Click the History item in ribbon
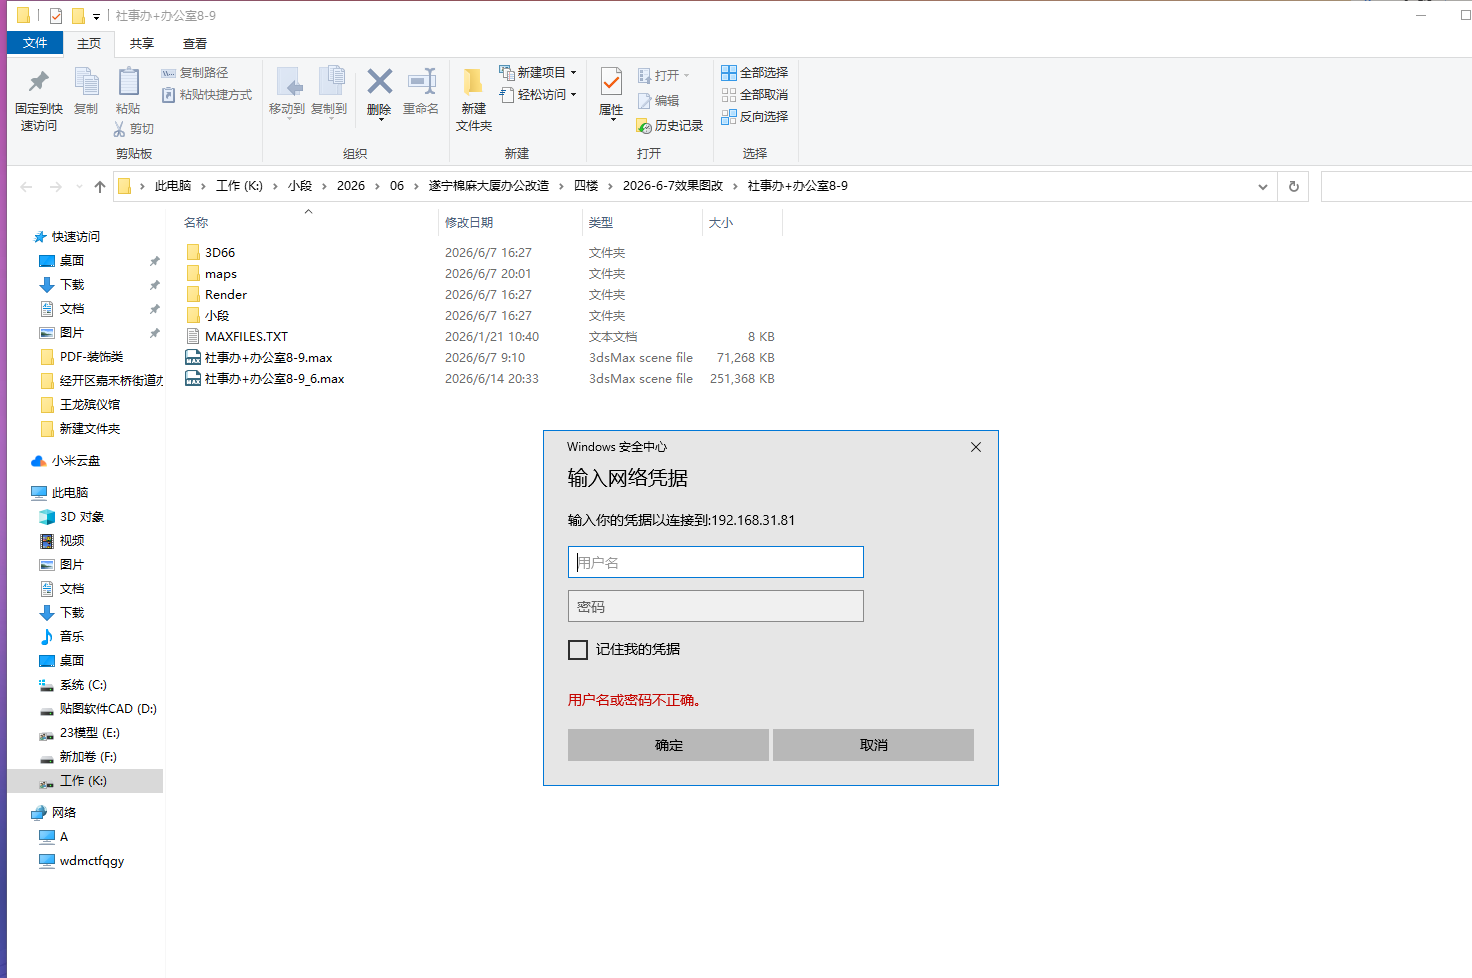 coord(669,126)
